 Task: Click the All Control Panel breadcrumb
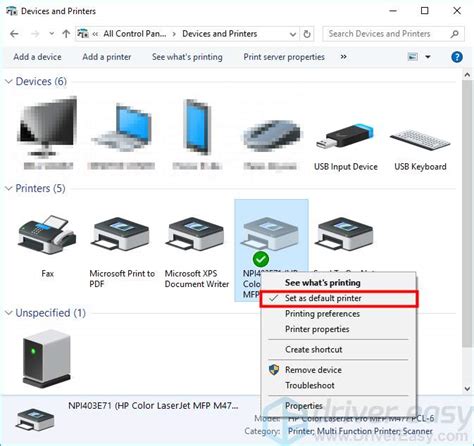[x=134, y=34]
